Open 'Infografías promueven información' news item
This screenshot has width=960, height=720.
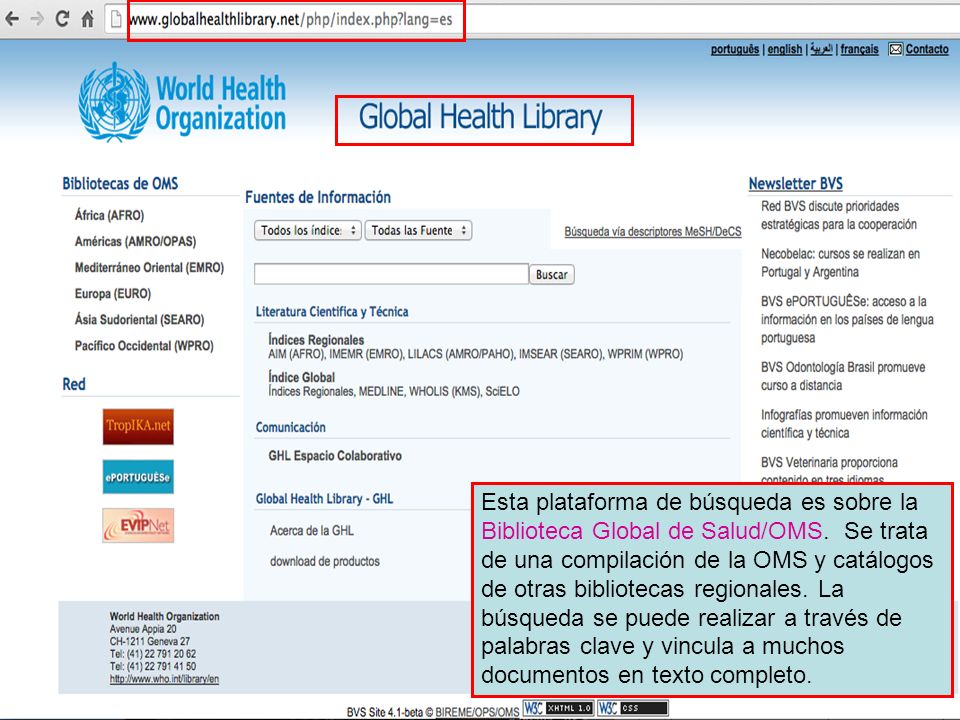pos(844,424)
